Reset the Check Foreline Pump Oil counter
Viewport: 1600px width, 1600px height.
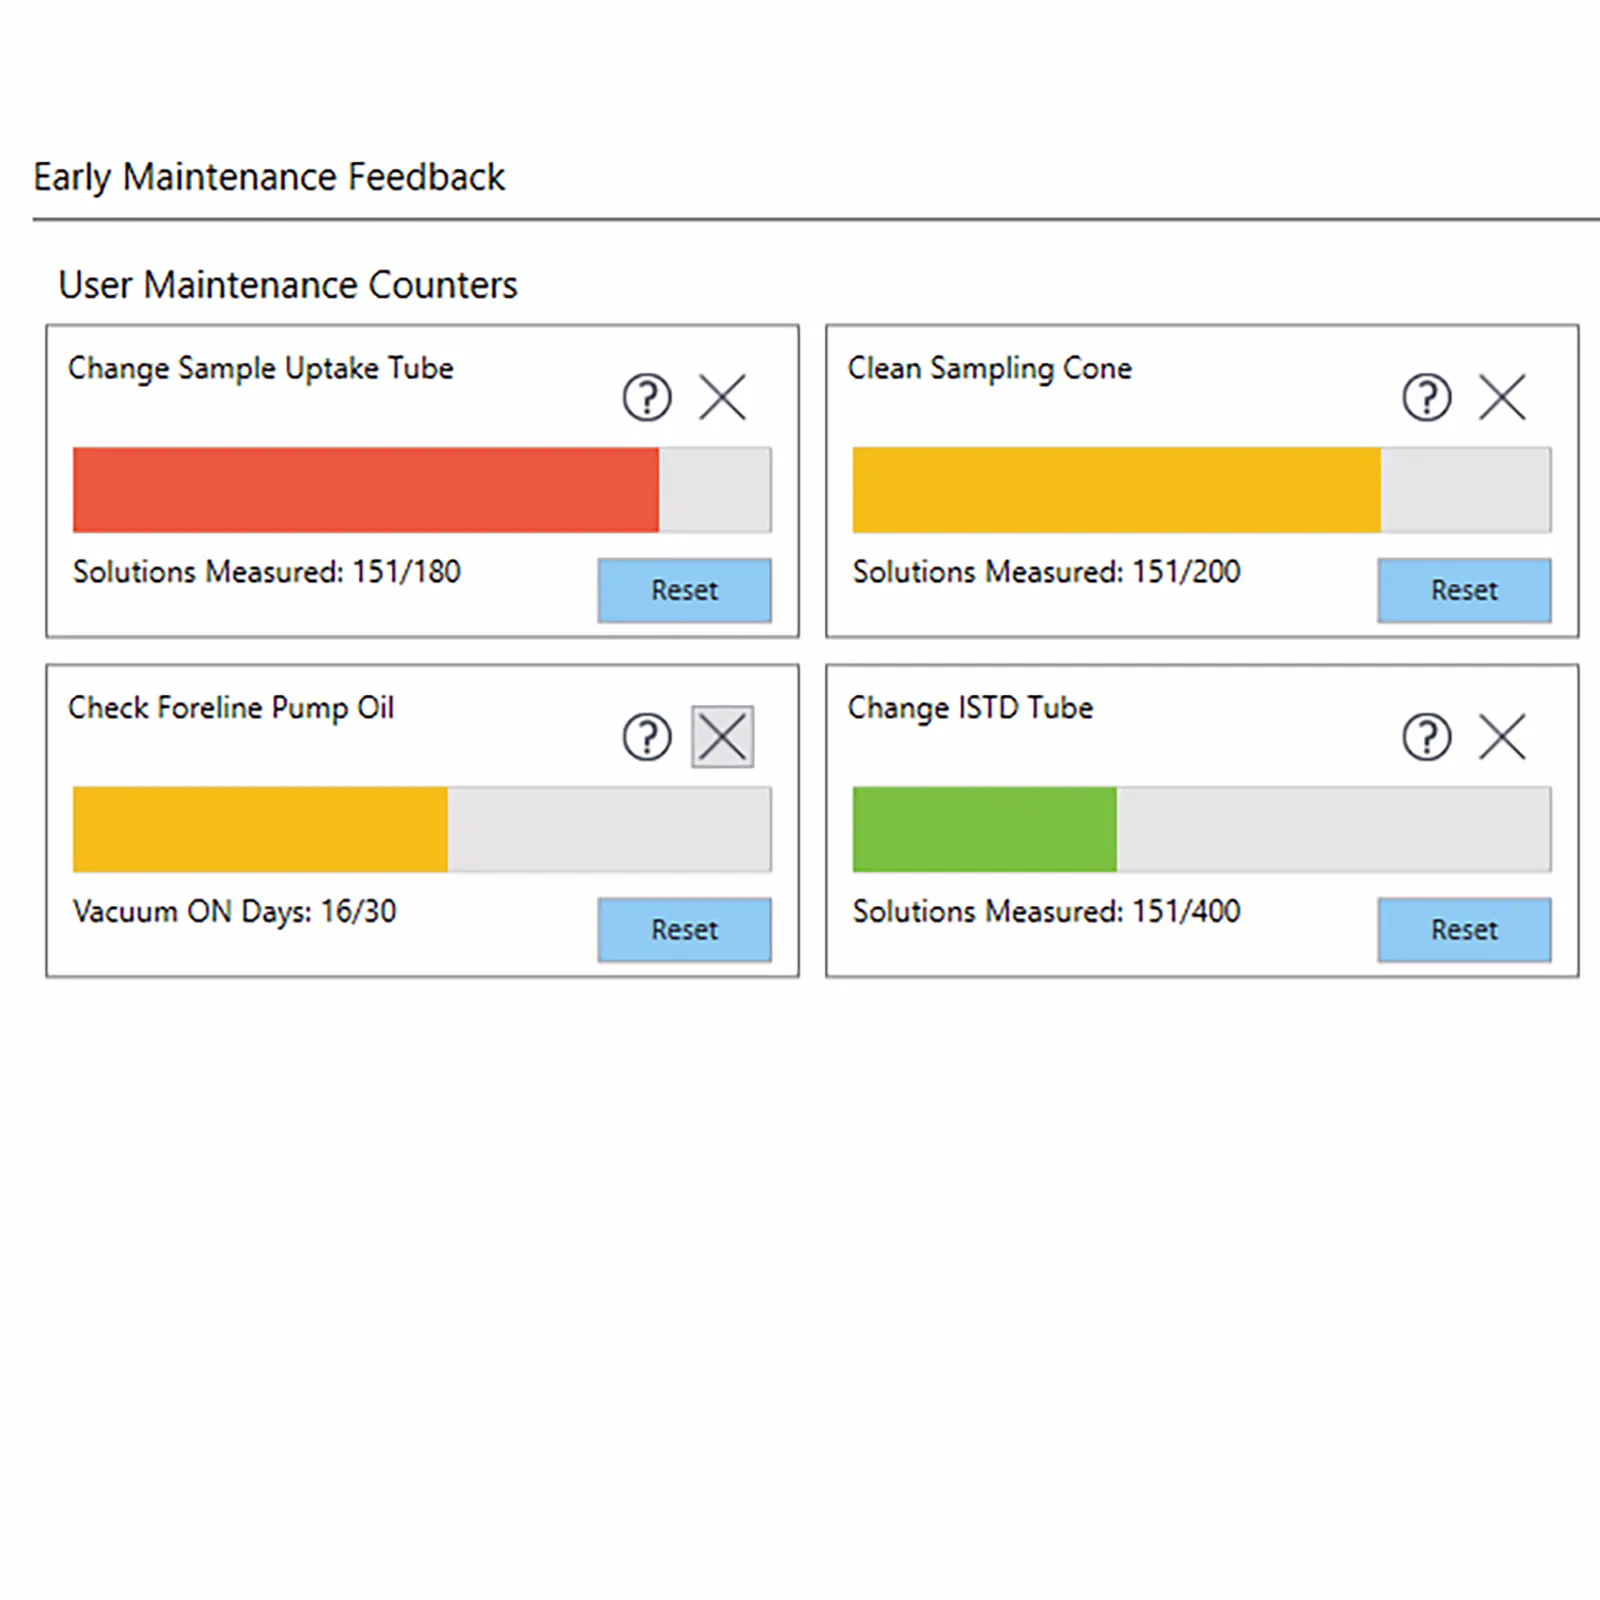pos(684,930)
